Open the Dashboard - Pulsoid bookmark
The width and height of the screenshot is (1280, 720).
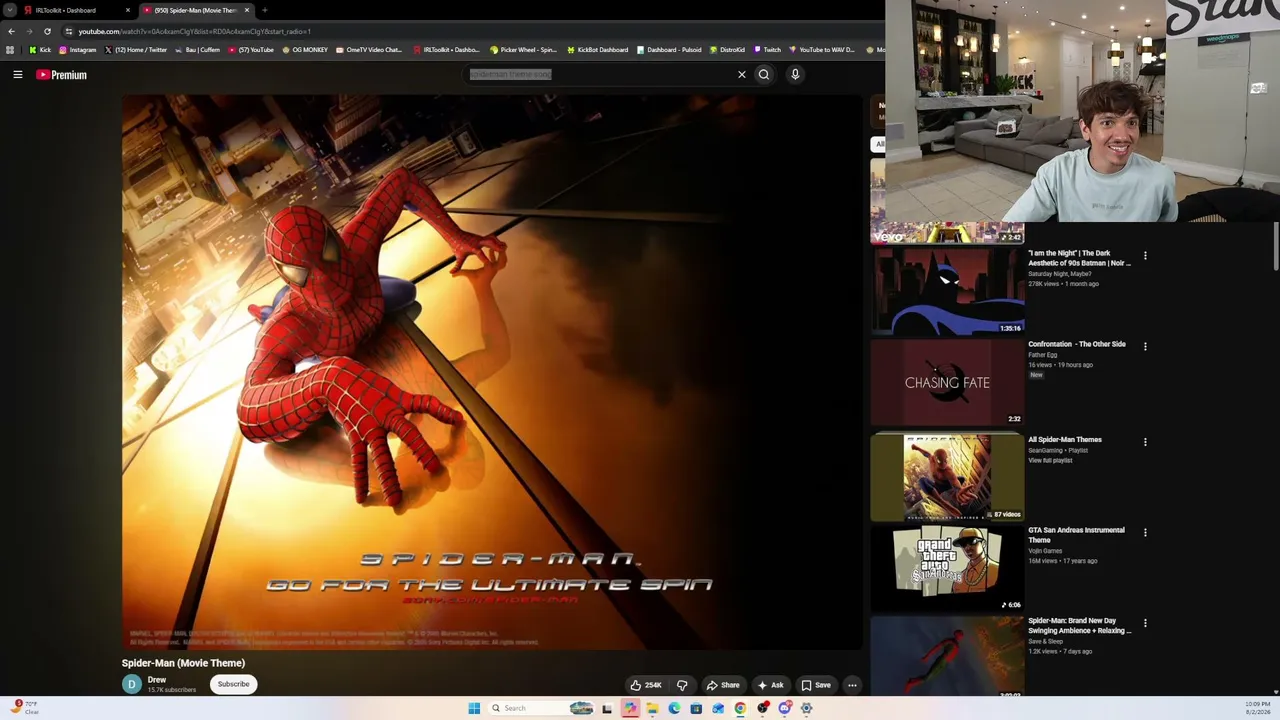click(669, 50)
